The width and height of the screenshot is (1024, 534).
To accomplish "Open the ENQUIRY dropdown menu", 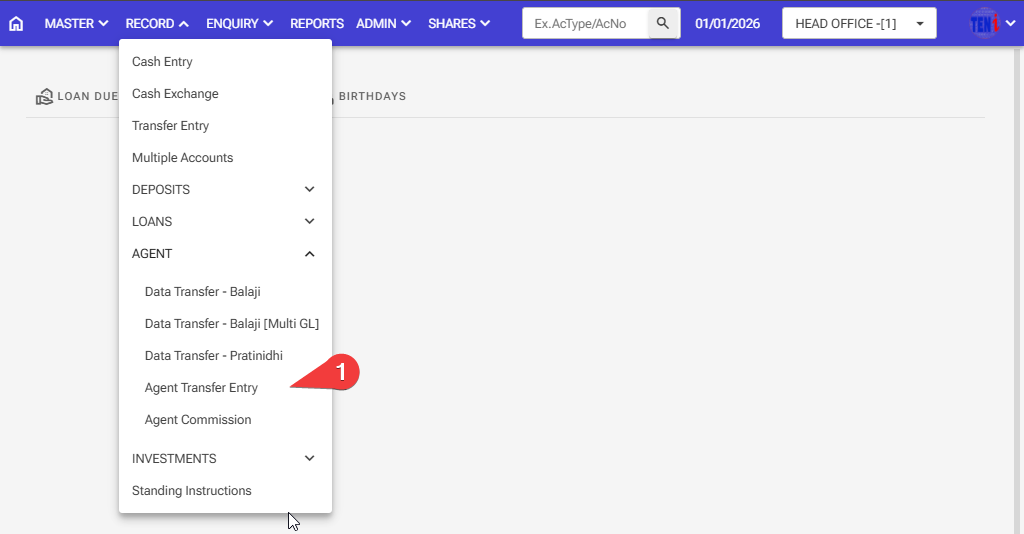I will tap(239, 23).
